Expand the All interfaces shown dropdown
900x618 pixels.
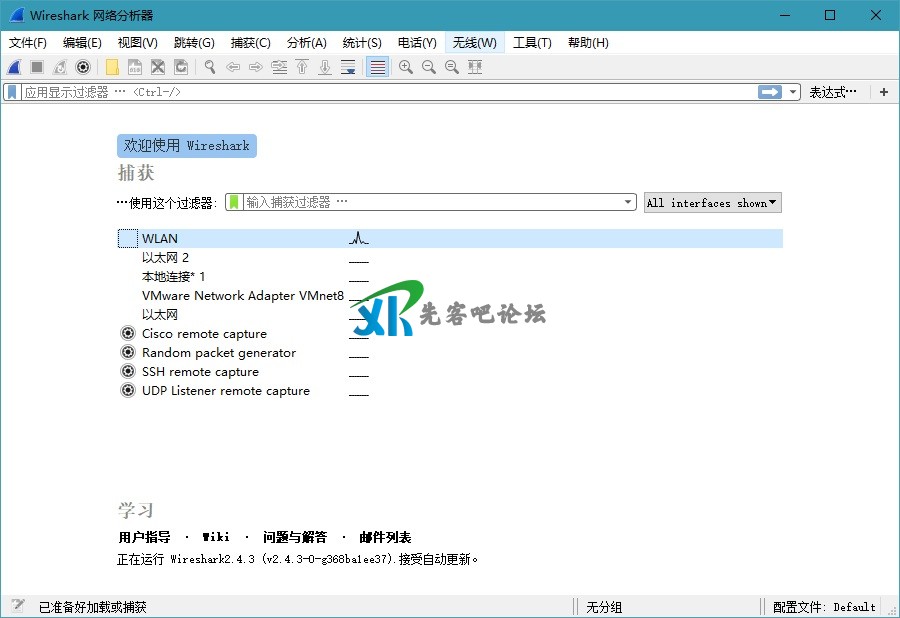pyautogui.click(x=712, y=203)
